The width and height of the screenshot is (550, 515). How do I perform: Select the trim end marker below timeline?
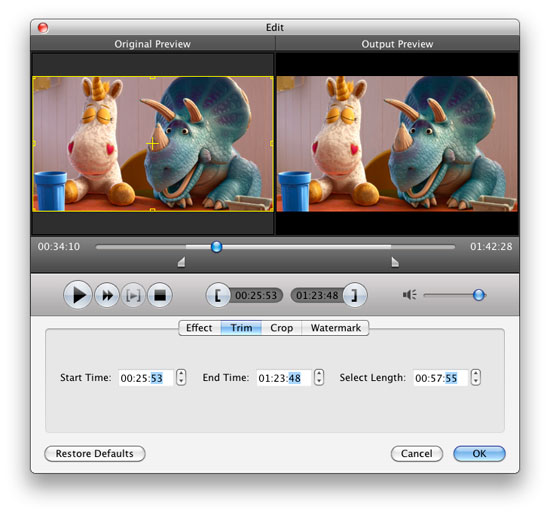pos(395,262)
